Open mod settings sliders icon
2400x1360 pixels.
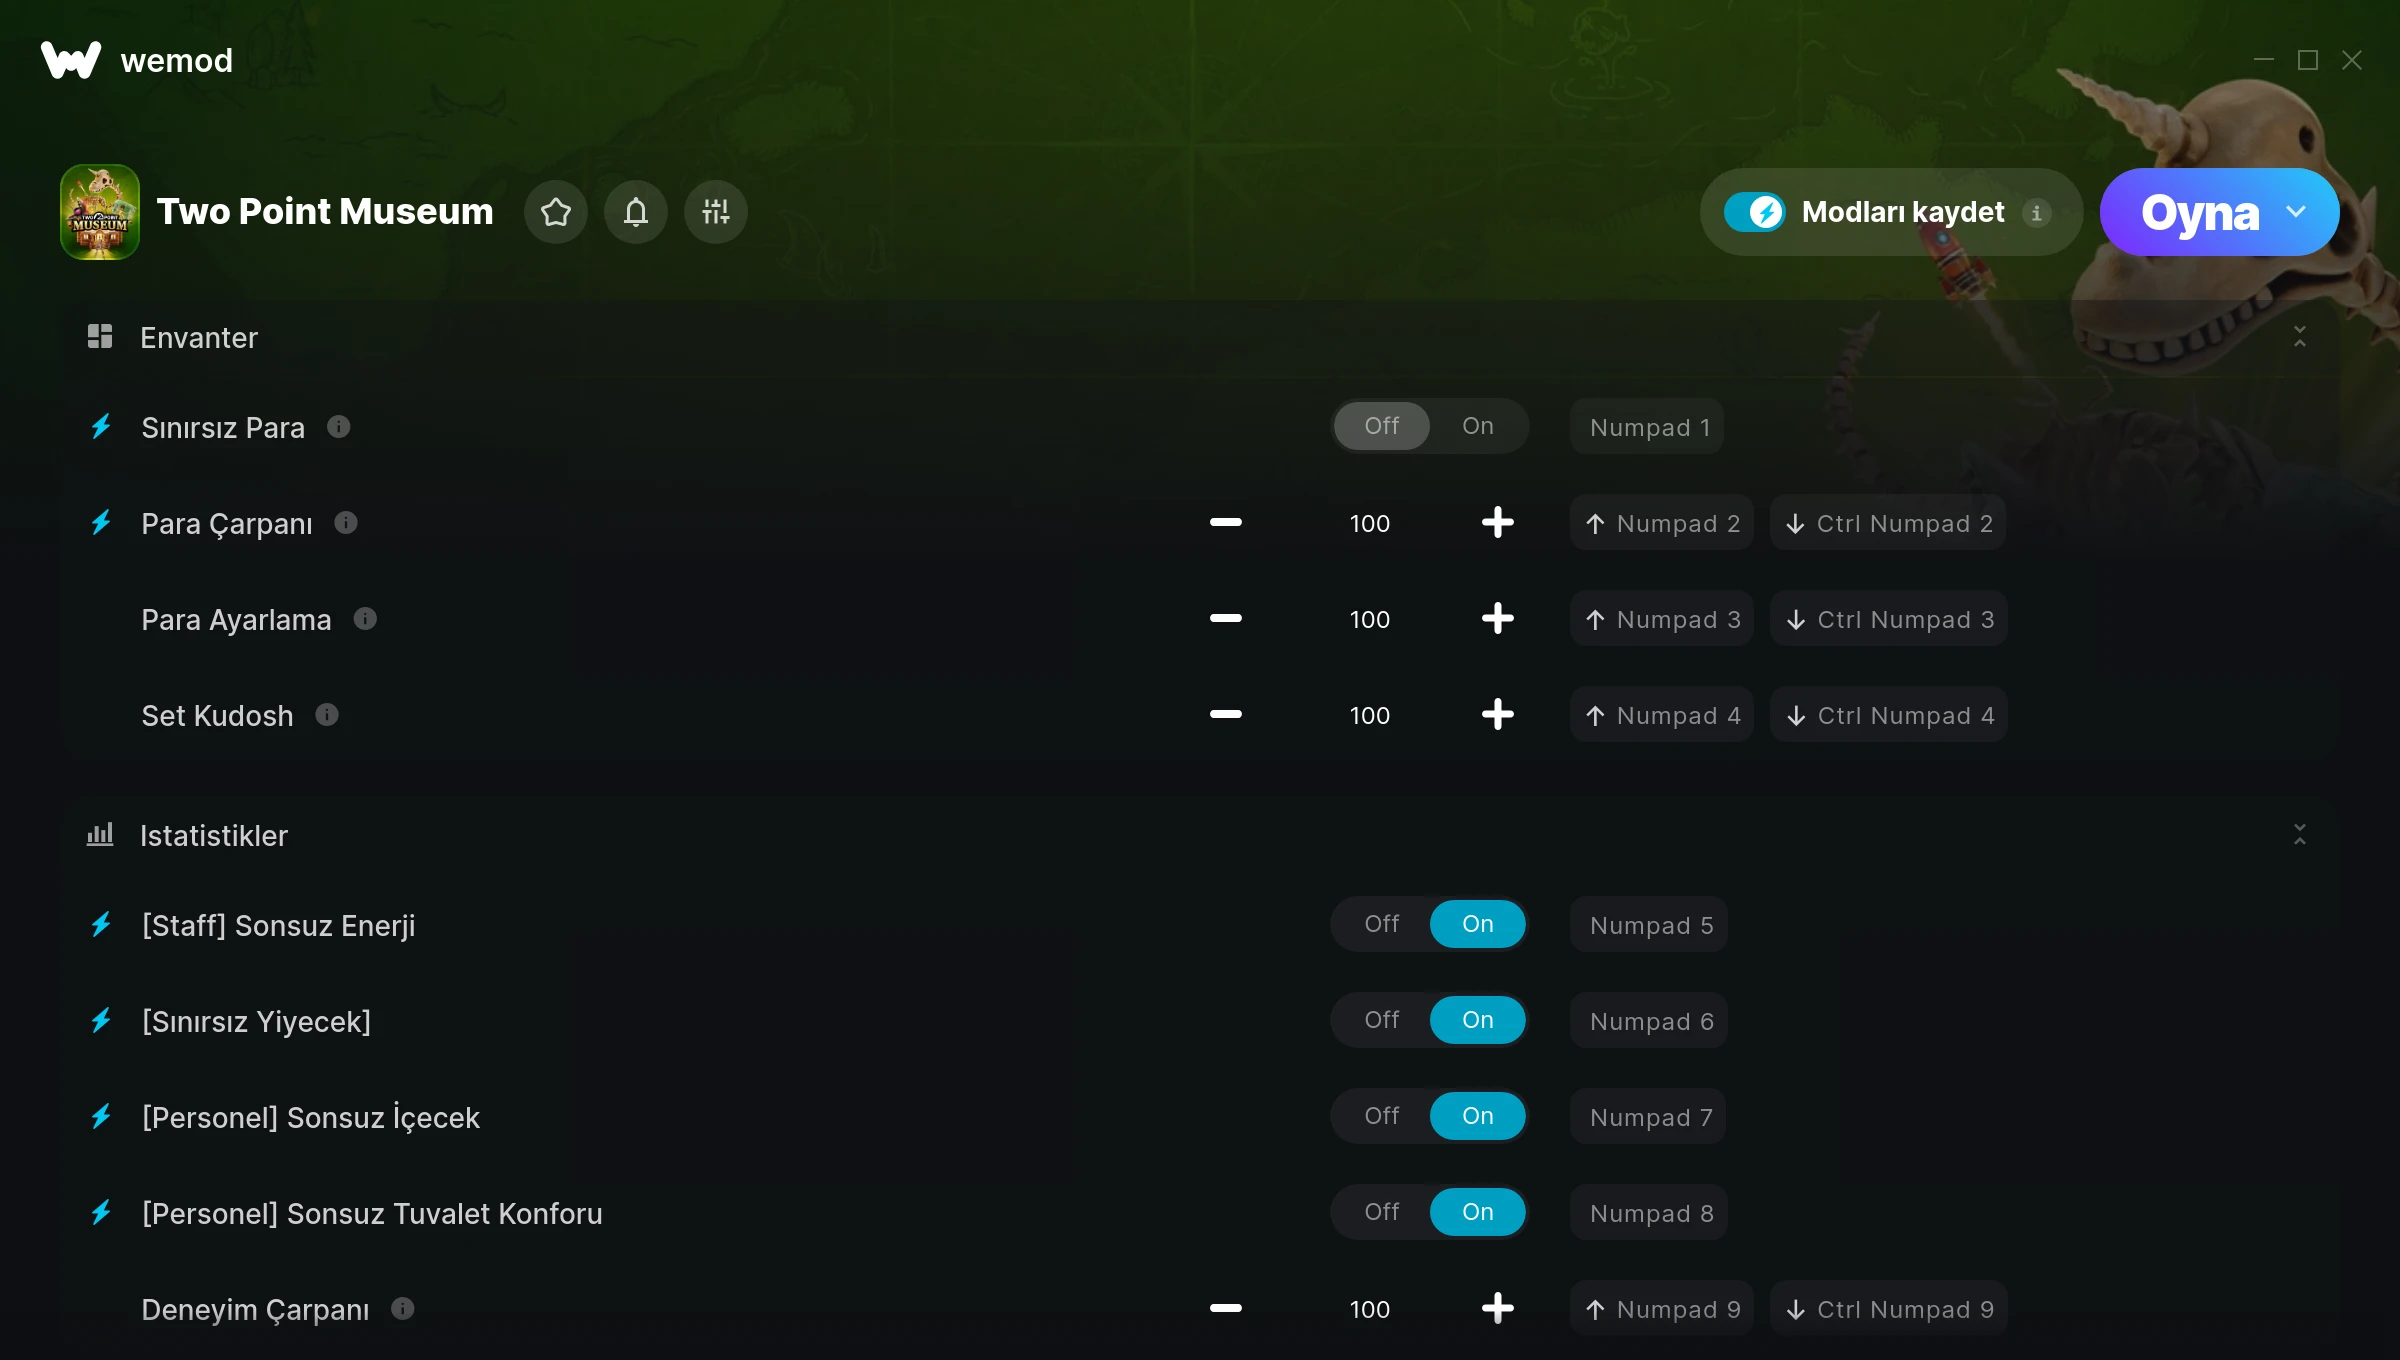point(716,212)
